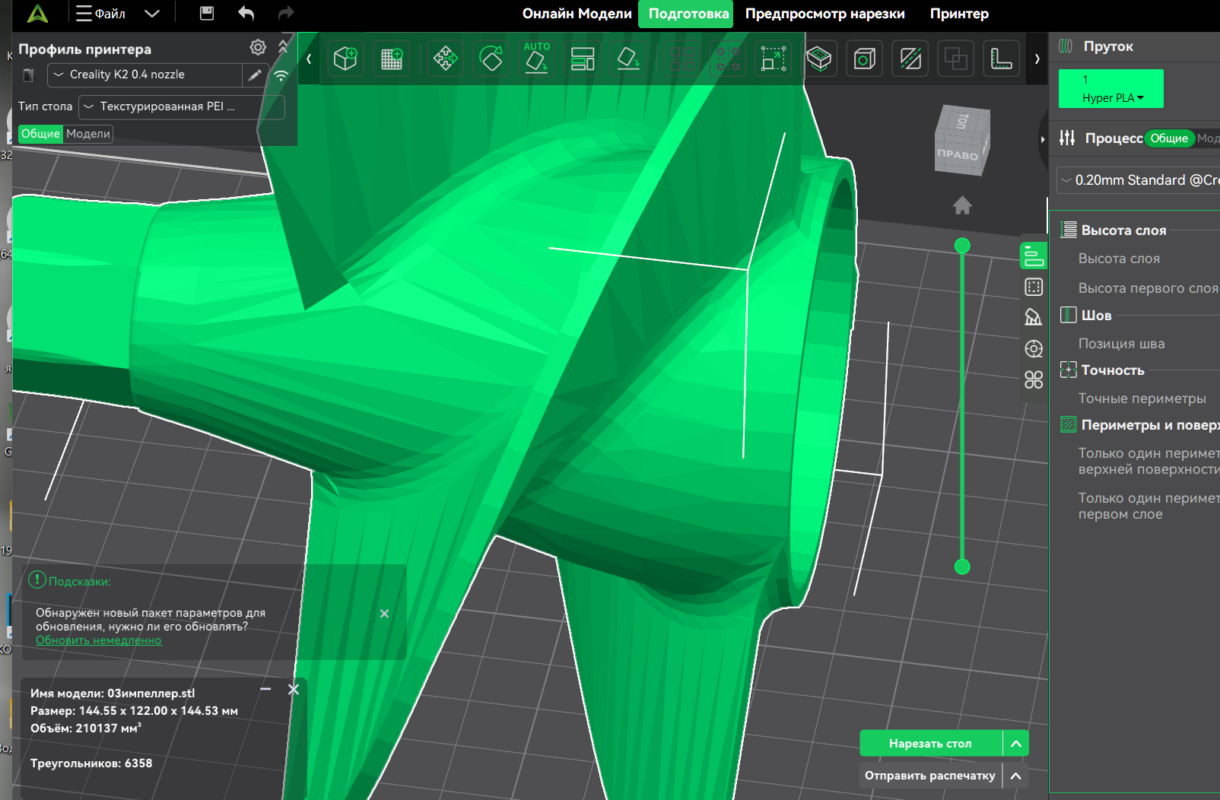
Task: Switch the printer profile panel to Модели
Action: pos(88,134)
